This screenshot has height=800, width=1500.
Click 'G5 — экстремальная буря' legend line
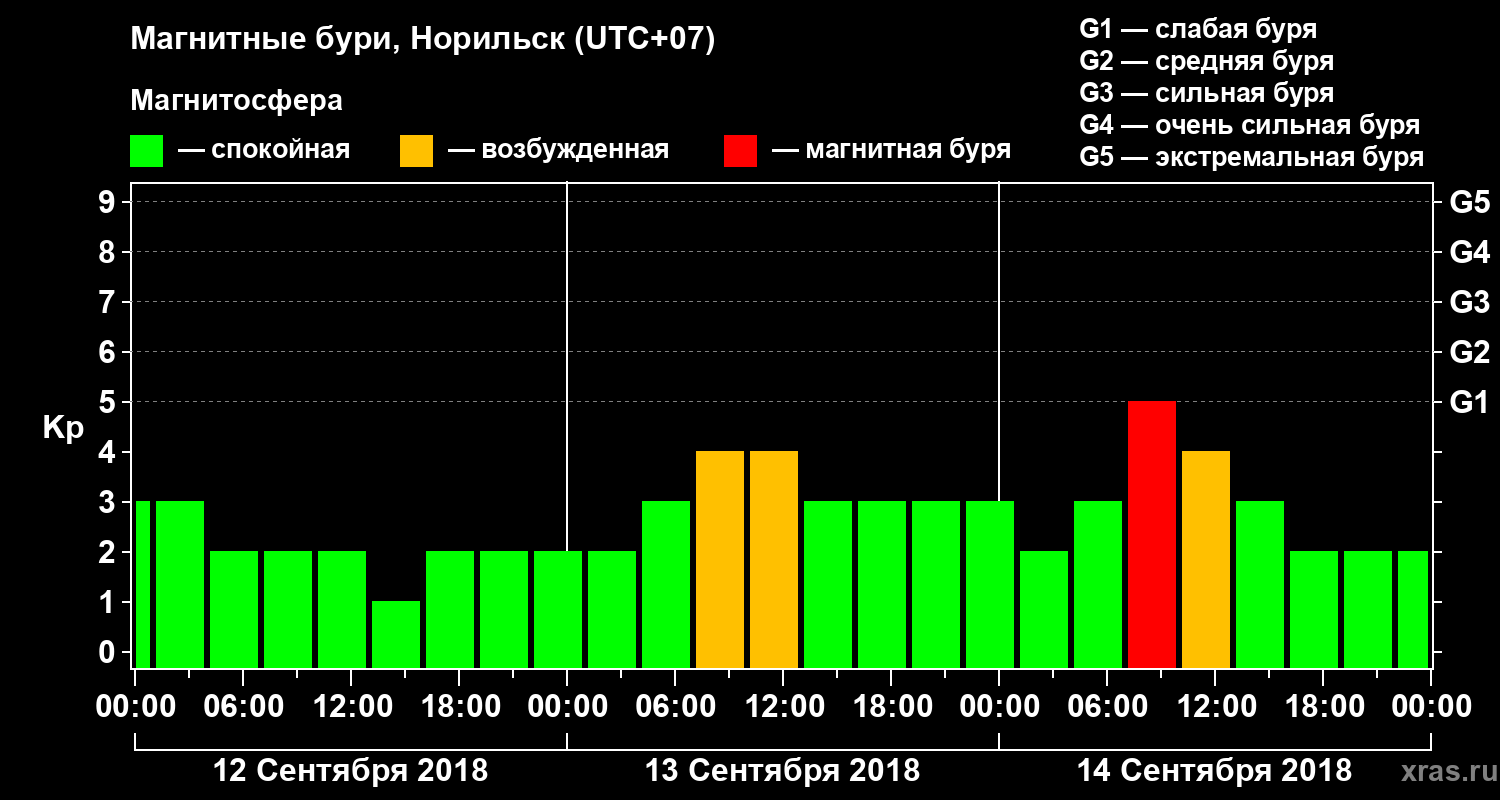coord(1252,157)
